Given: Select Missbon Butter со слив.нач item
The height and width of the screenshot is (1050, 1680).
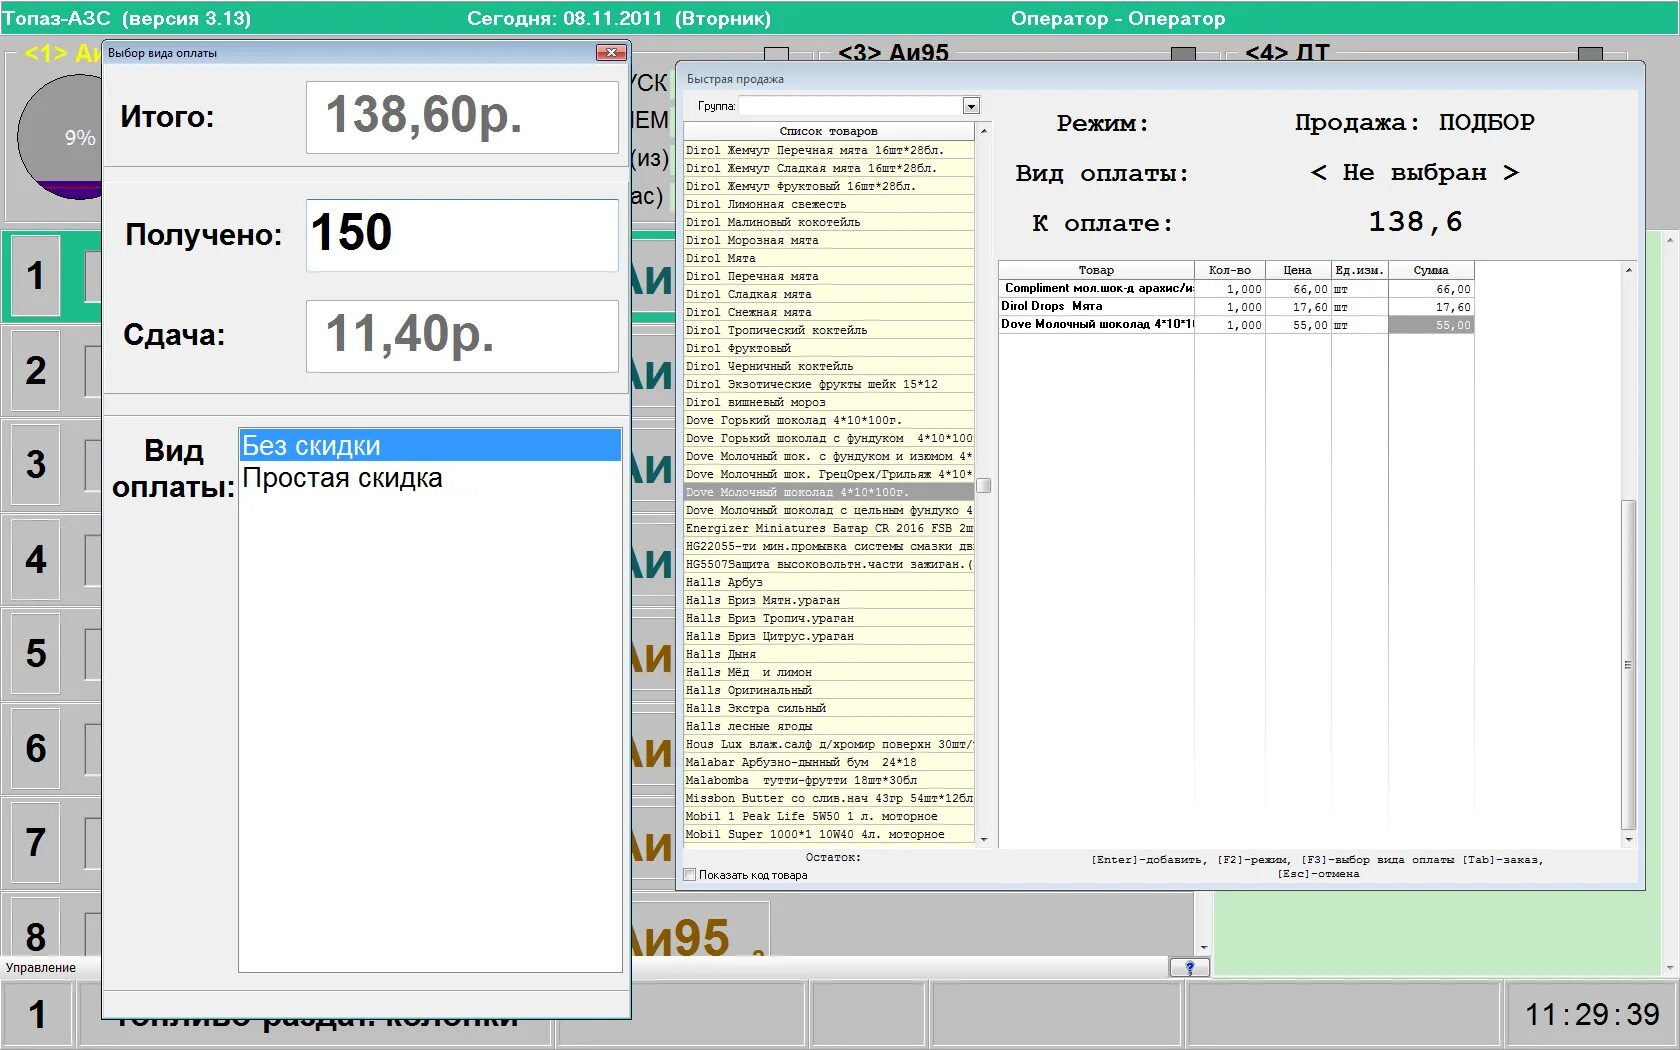Looking at the screenshot, I should [829, 798].
